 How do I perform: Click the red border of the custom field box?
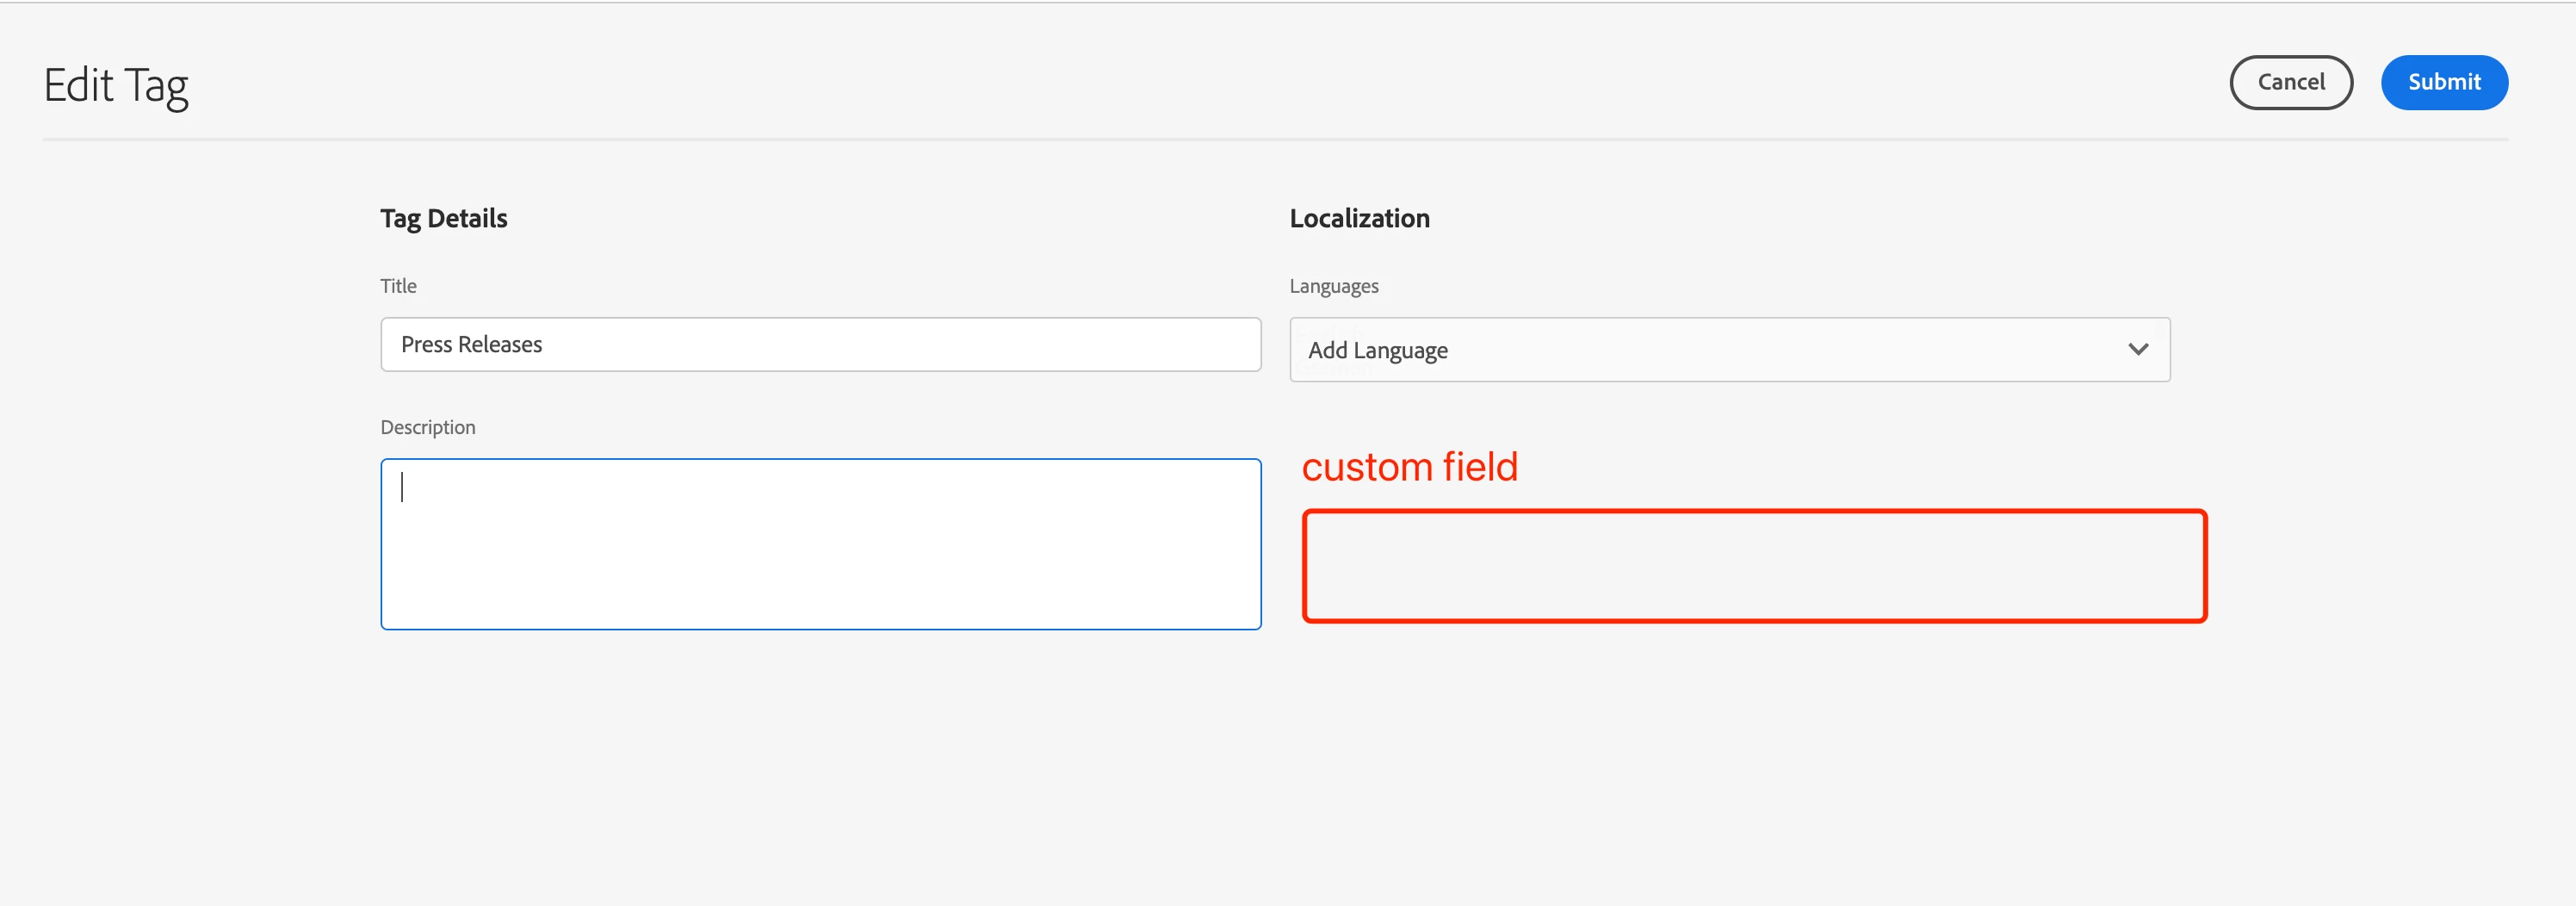(x=1753, y=512)
